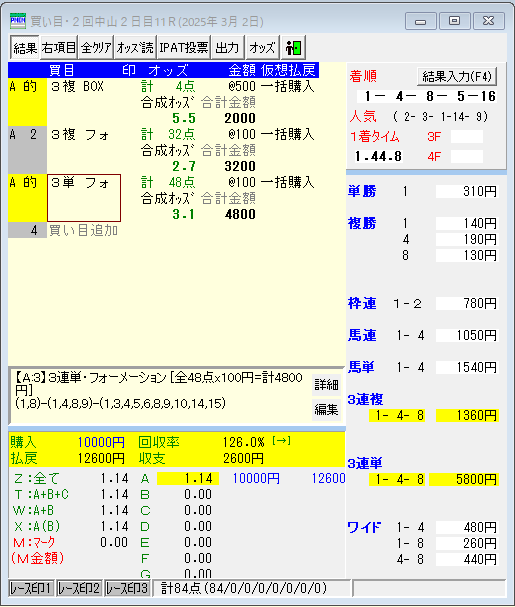Click the 合成オッズ value 5.5
This screenshot has height=607, width=515.
pyautogui.click(x=184, y=118)
